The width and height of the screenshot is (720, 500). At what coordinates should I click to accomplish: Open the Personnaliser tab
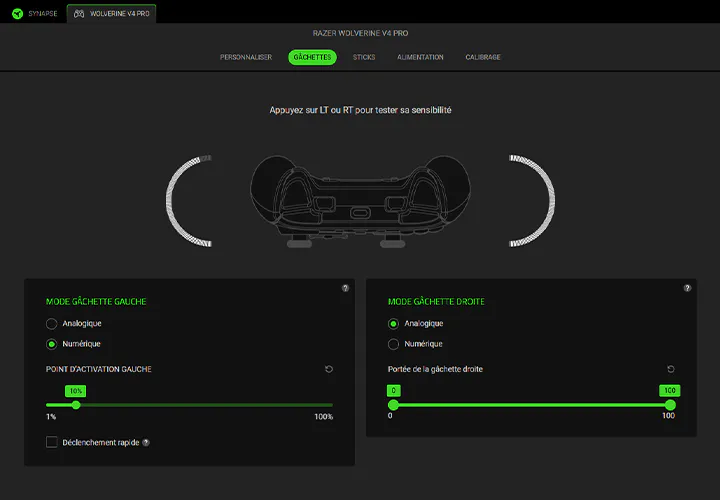(246, 57)
